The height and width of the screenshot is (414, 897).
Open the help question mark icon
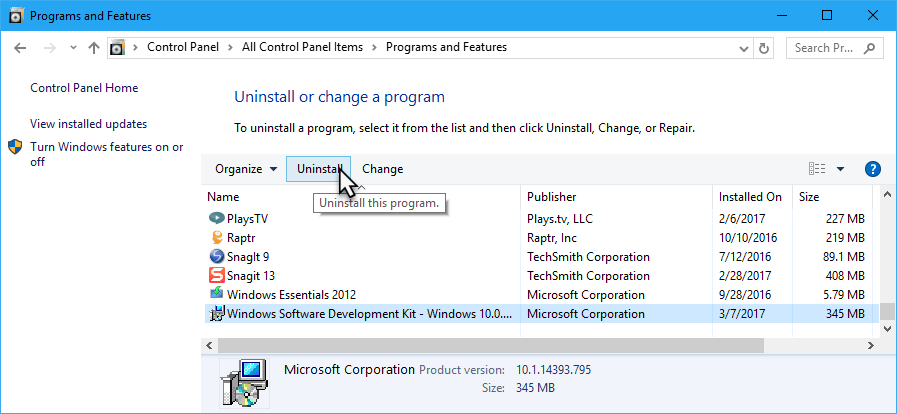pos(872,169)
